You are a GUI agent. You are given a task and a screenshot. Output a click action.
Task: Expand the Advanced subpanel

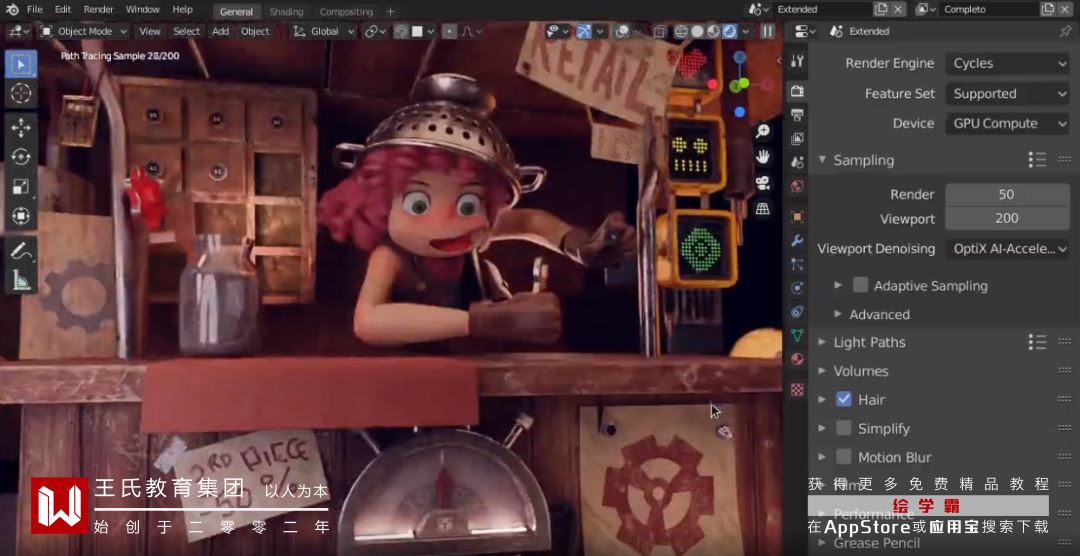[838, 314]
